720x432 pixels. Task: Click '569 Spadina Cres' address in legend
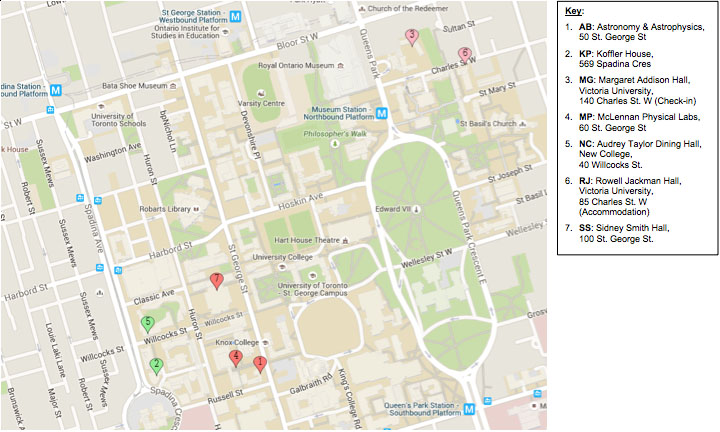pyautogui.click(x=615, y=64)
